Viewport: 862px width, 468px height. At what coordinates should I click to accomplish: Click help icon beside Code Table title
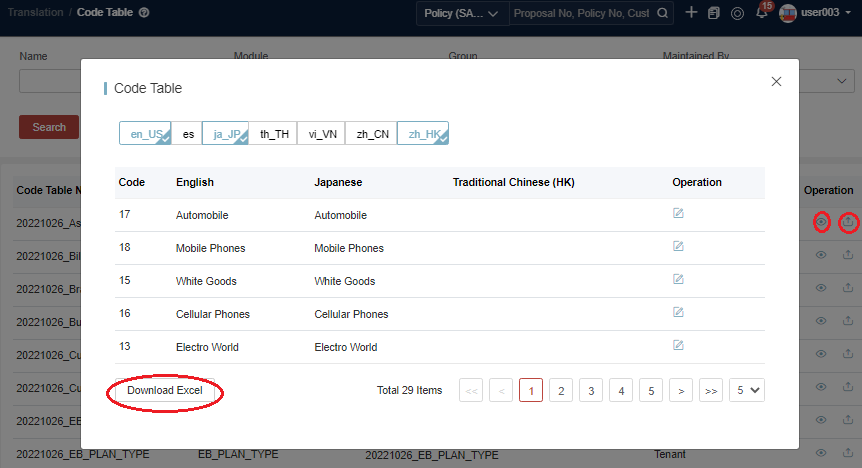(145, 13)
